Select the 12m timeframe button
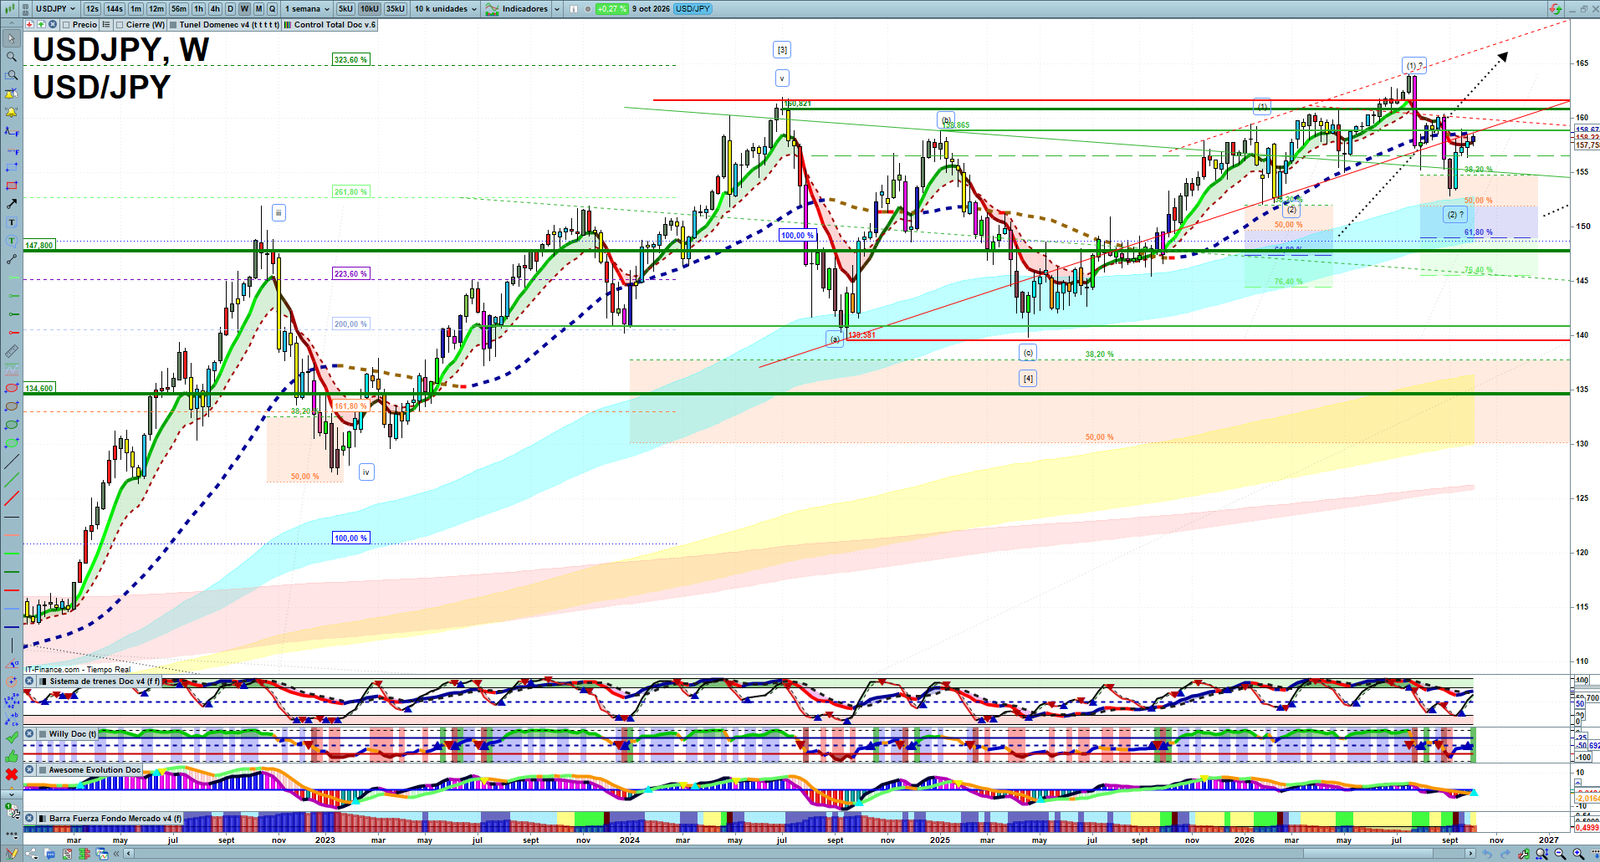The height and width of the screenshot is (862, 1600). pos(156,9)
